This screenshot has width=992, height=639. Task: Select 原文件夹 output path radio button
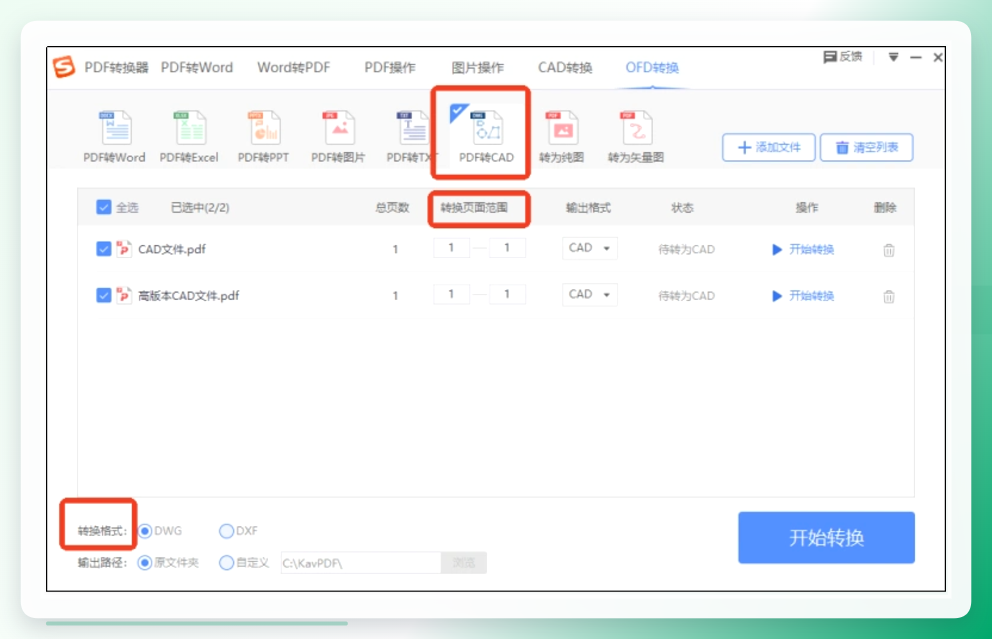(x=145, y=562)
